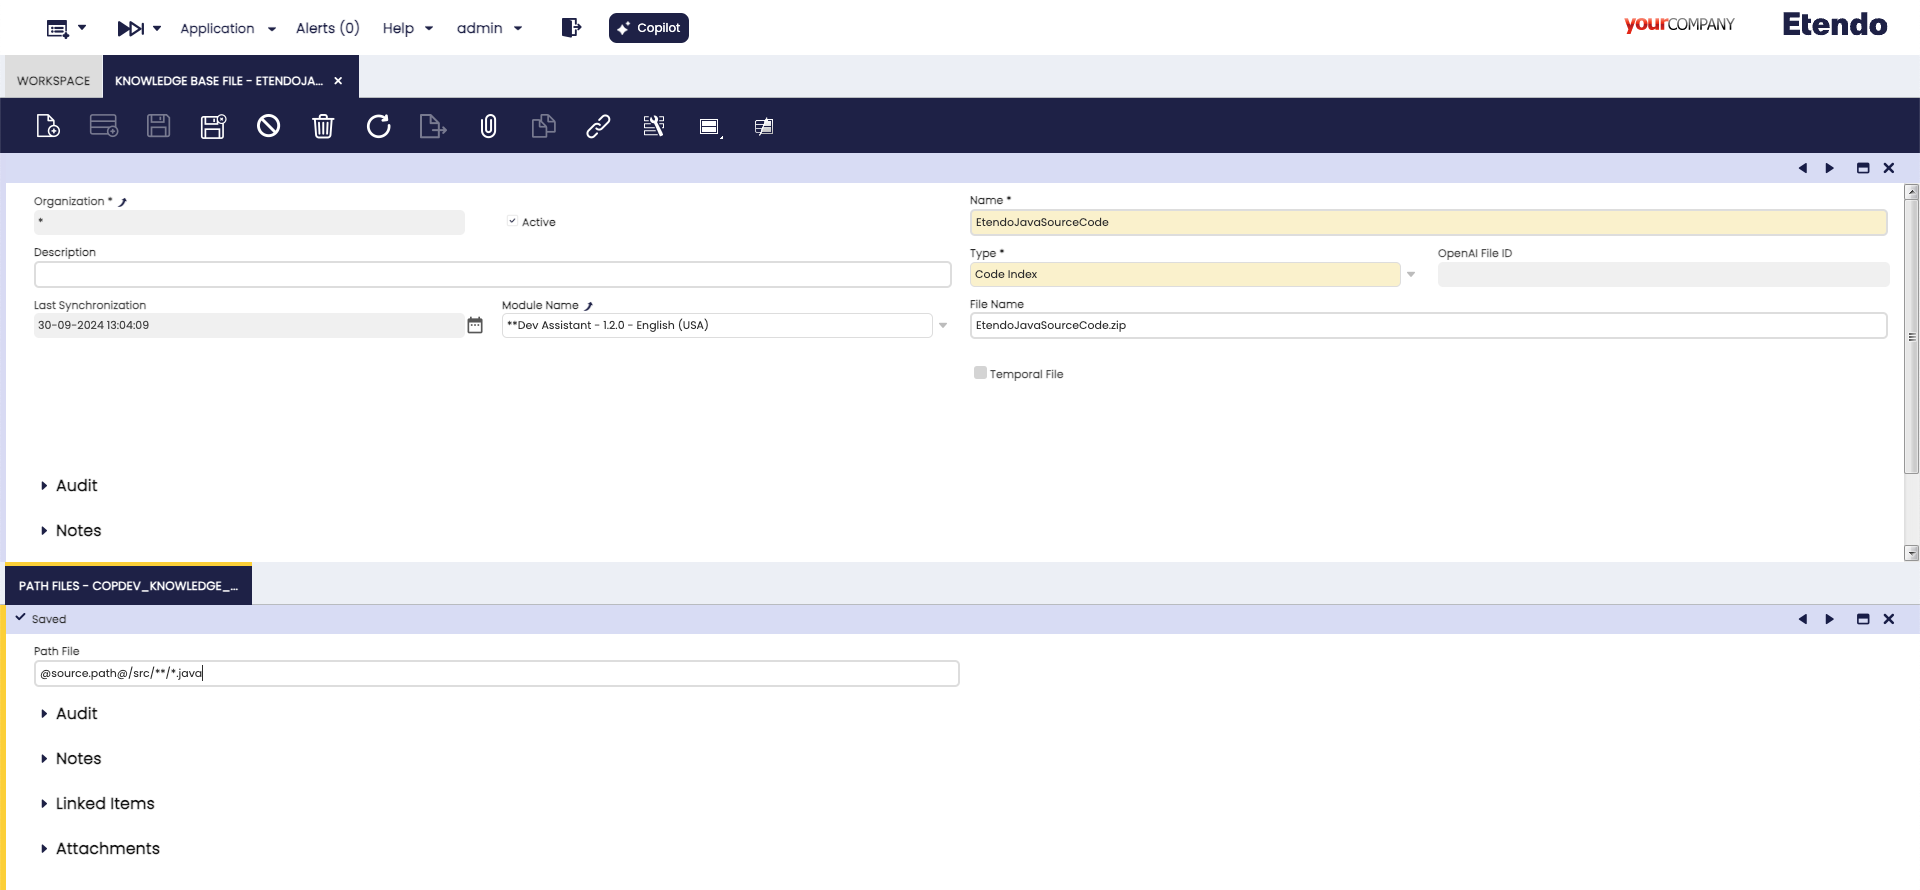This screenshot has height=890, width=1920.
Task: Click the File Name input field
Action: [1428, 325]
